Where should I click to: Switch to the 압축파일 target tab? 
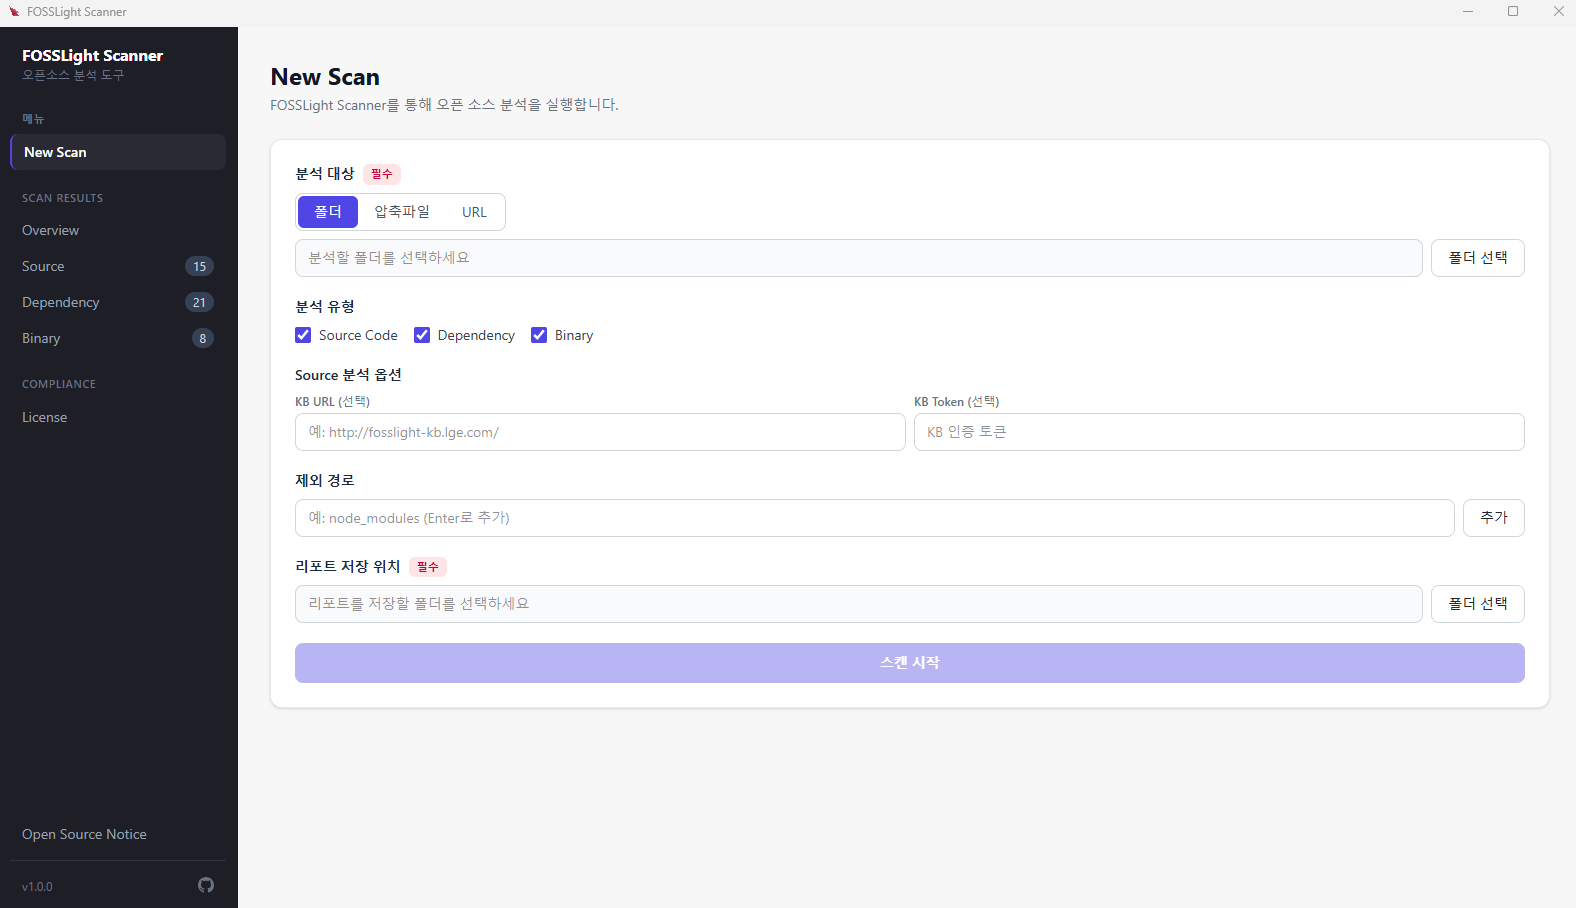coord(402,212)
